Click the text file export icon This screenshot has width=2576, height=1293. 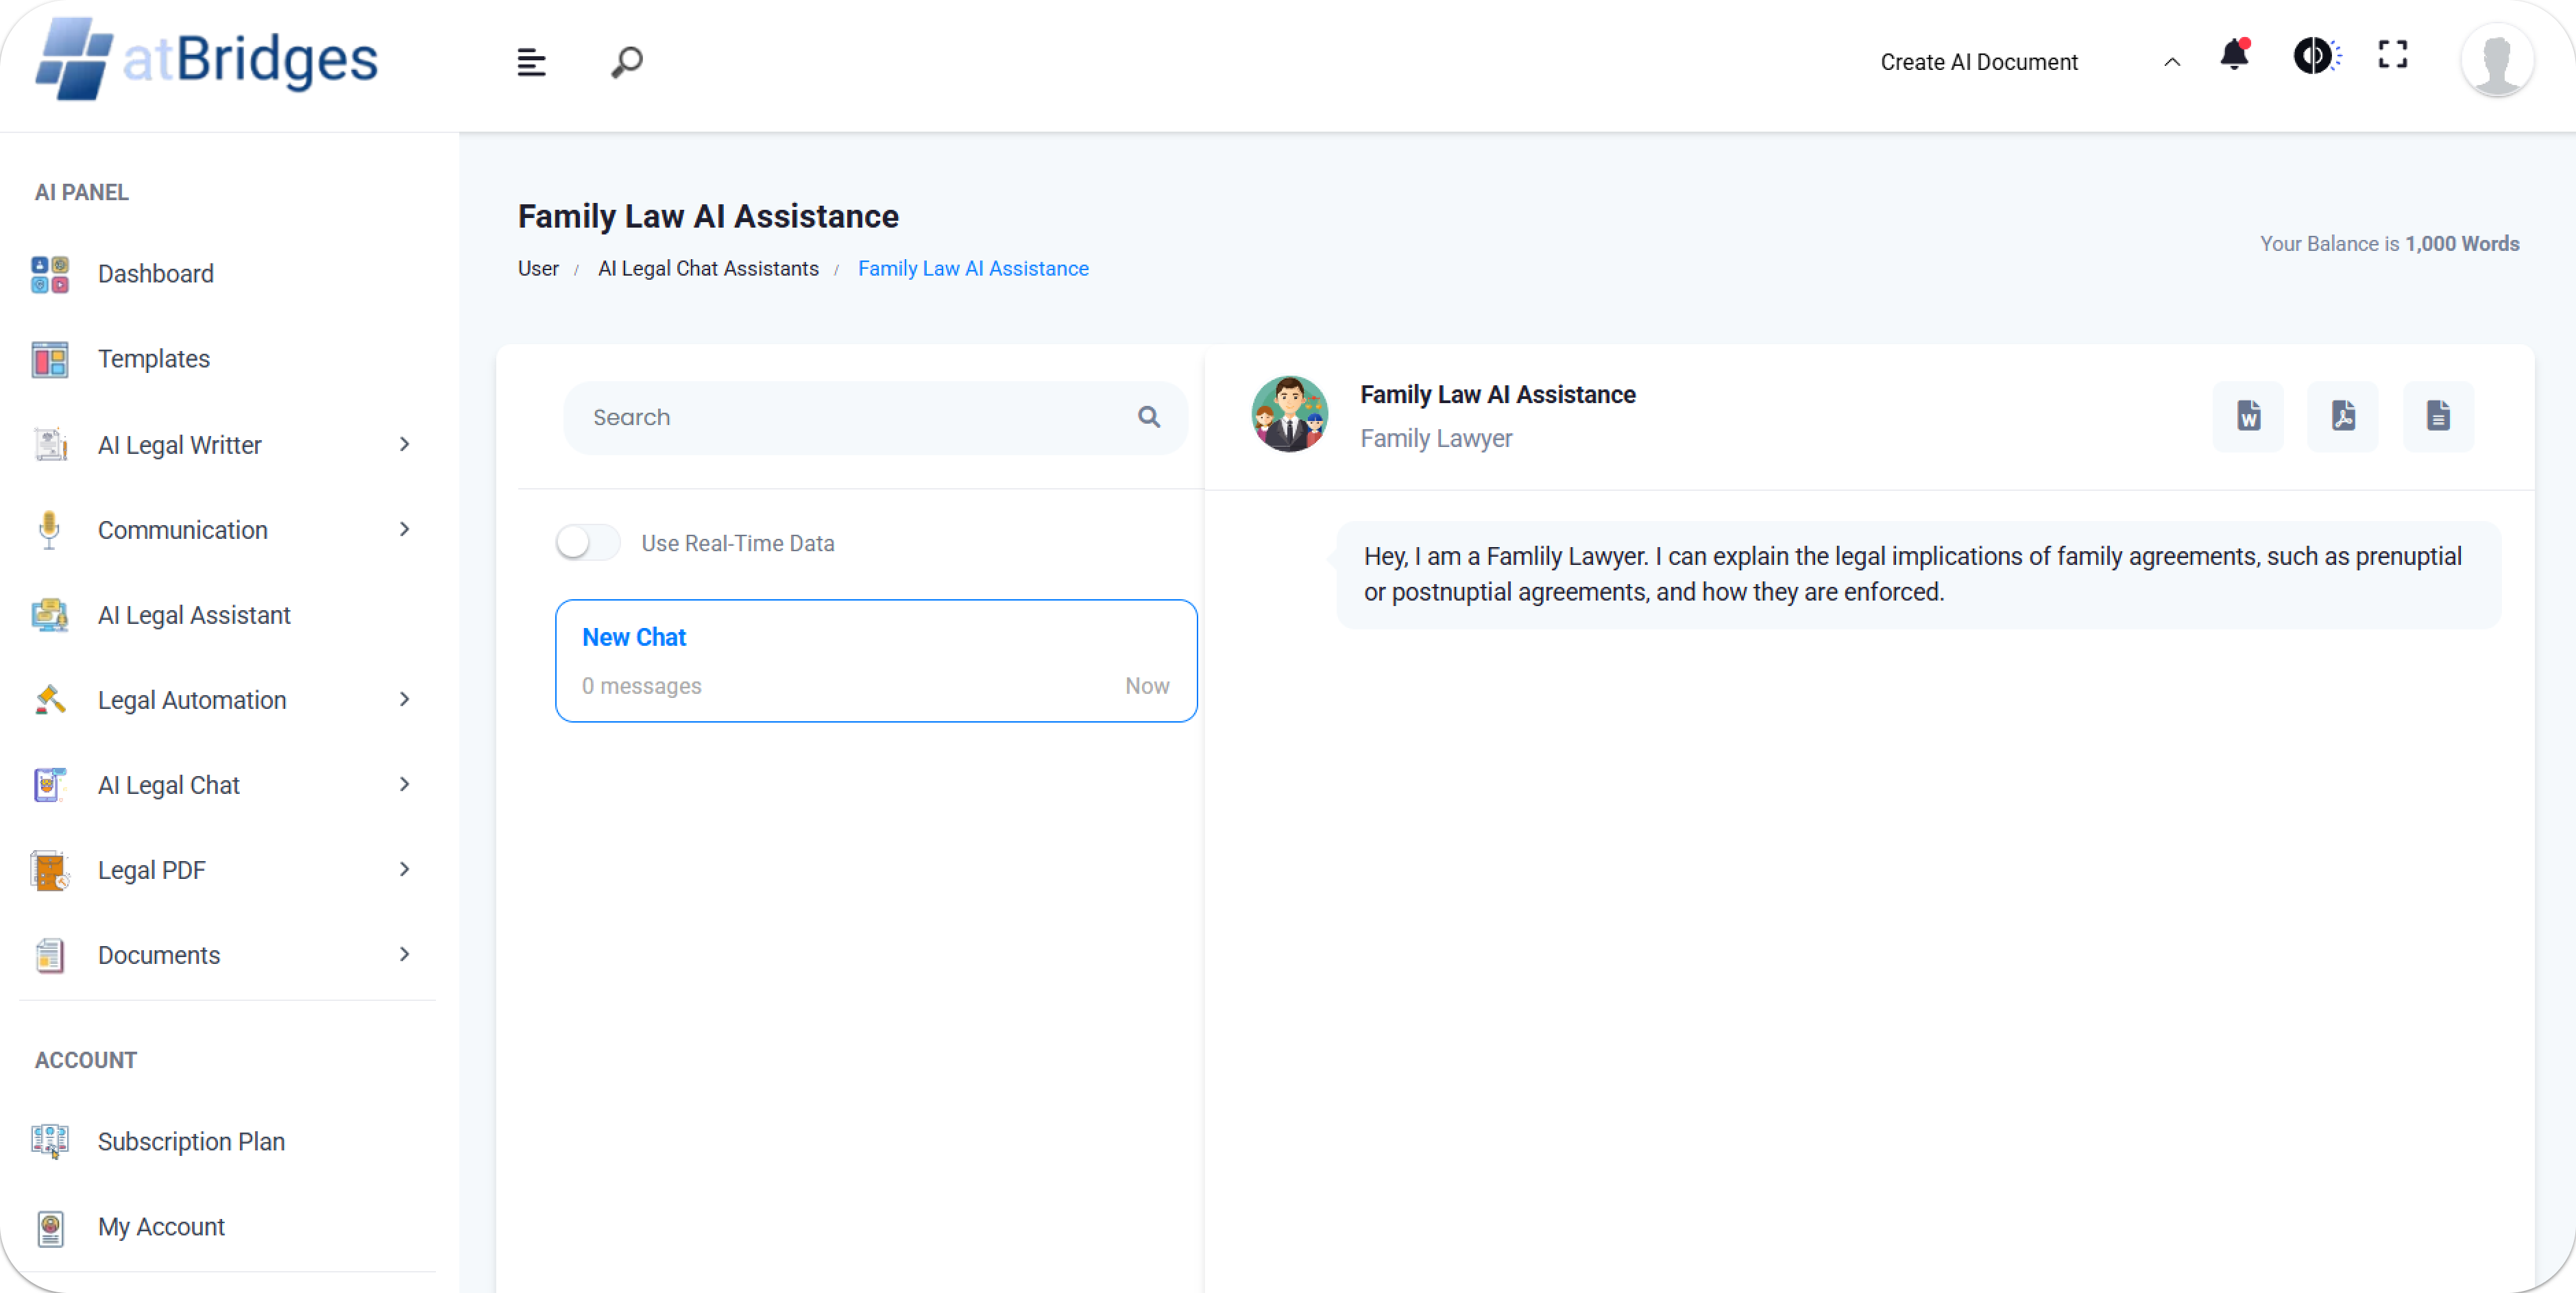coord(2438,416)
